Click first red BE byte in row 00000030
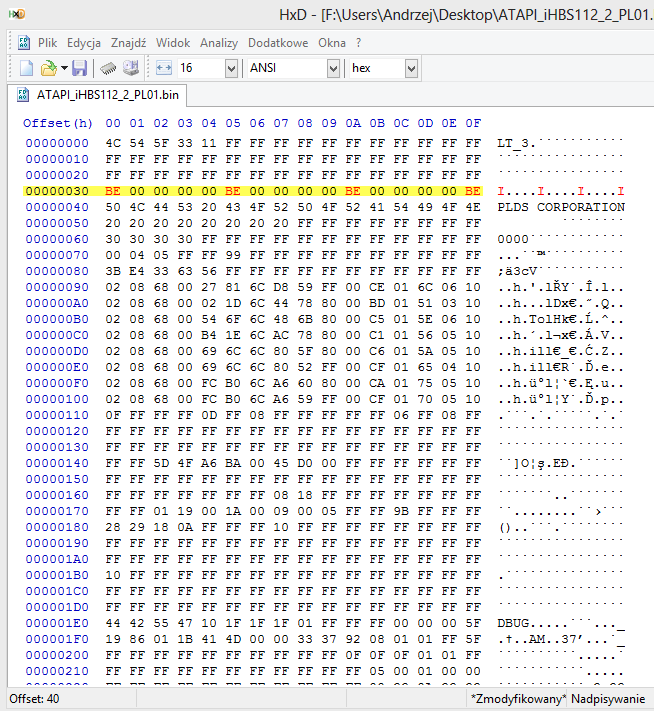The image size is (654, 711). click(113, 191)
